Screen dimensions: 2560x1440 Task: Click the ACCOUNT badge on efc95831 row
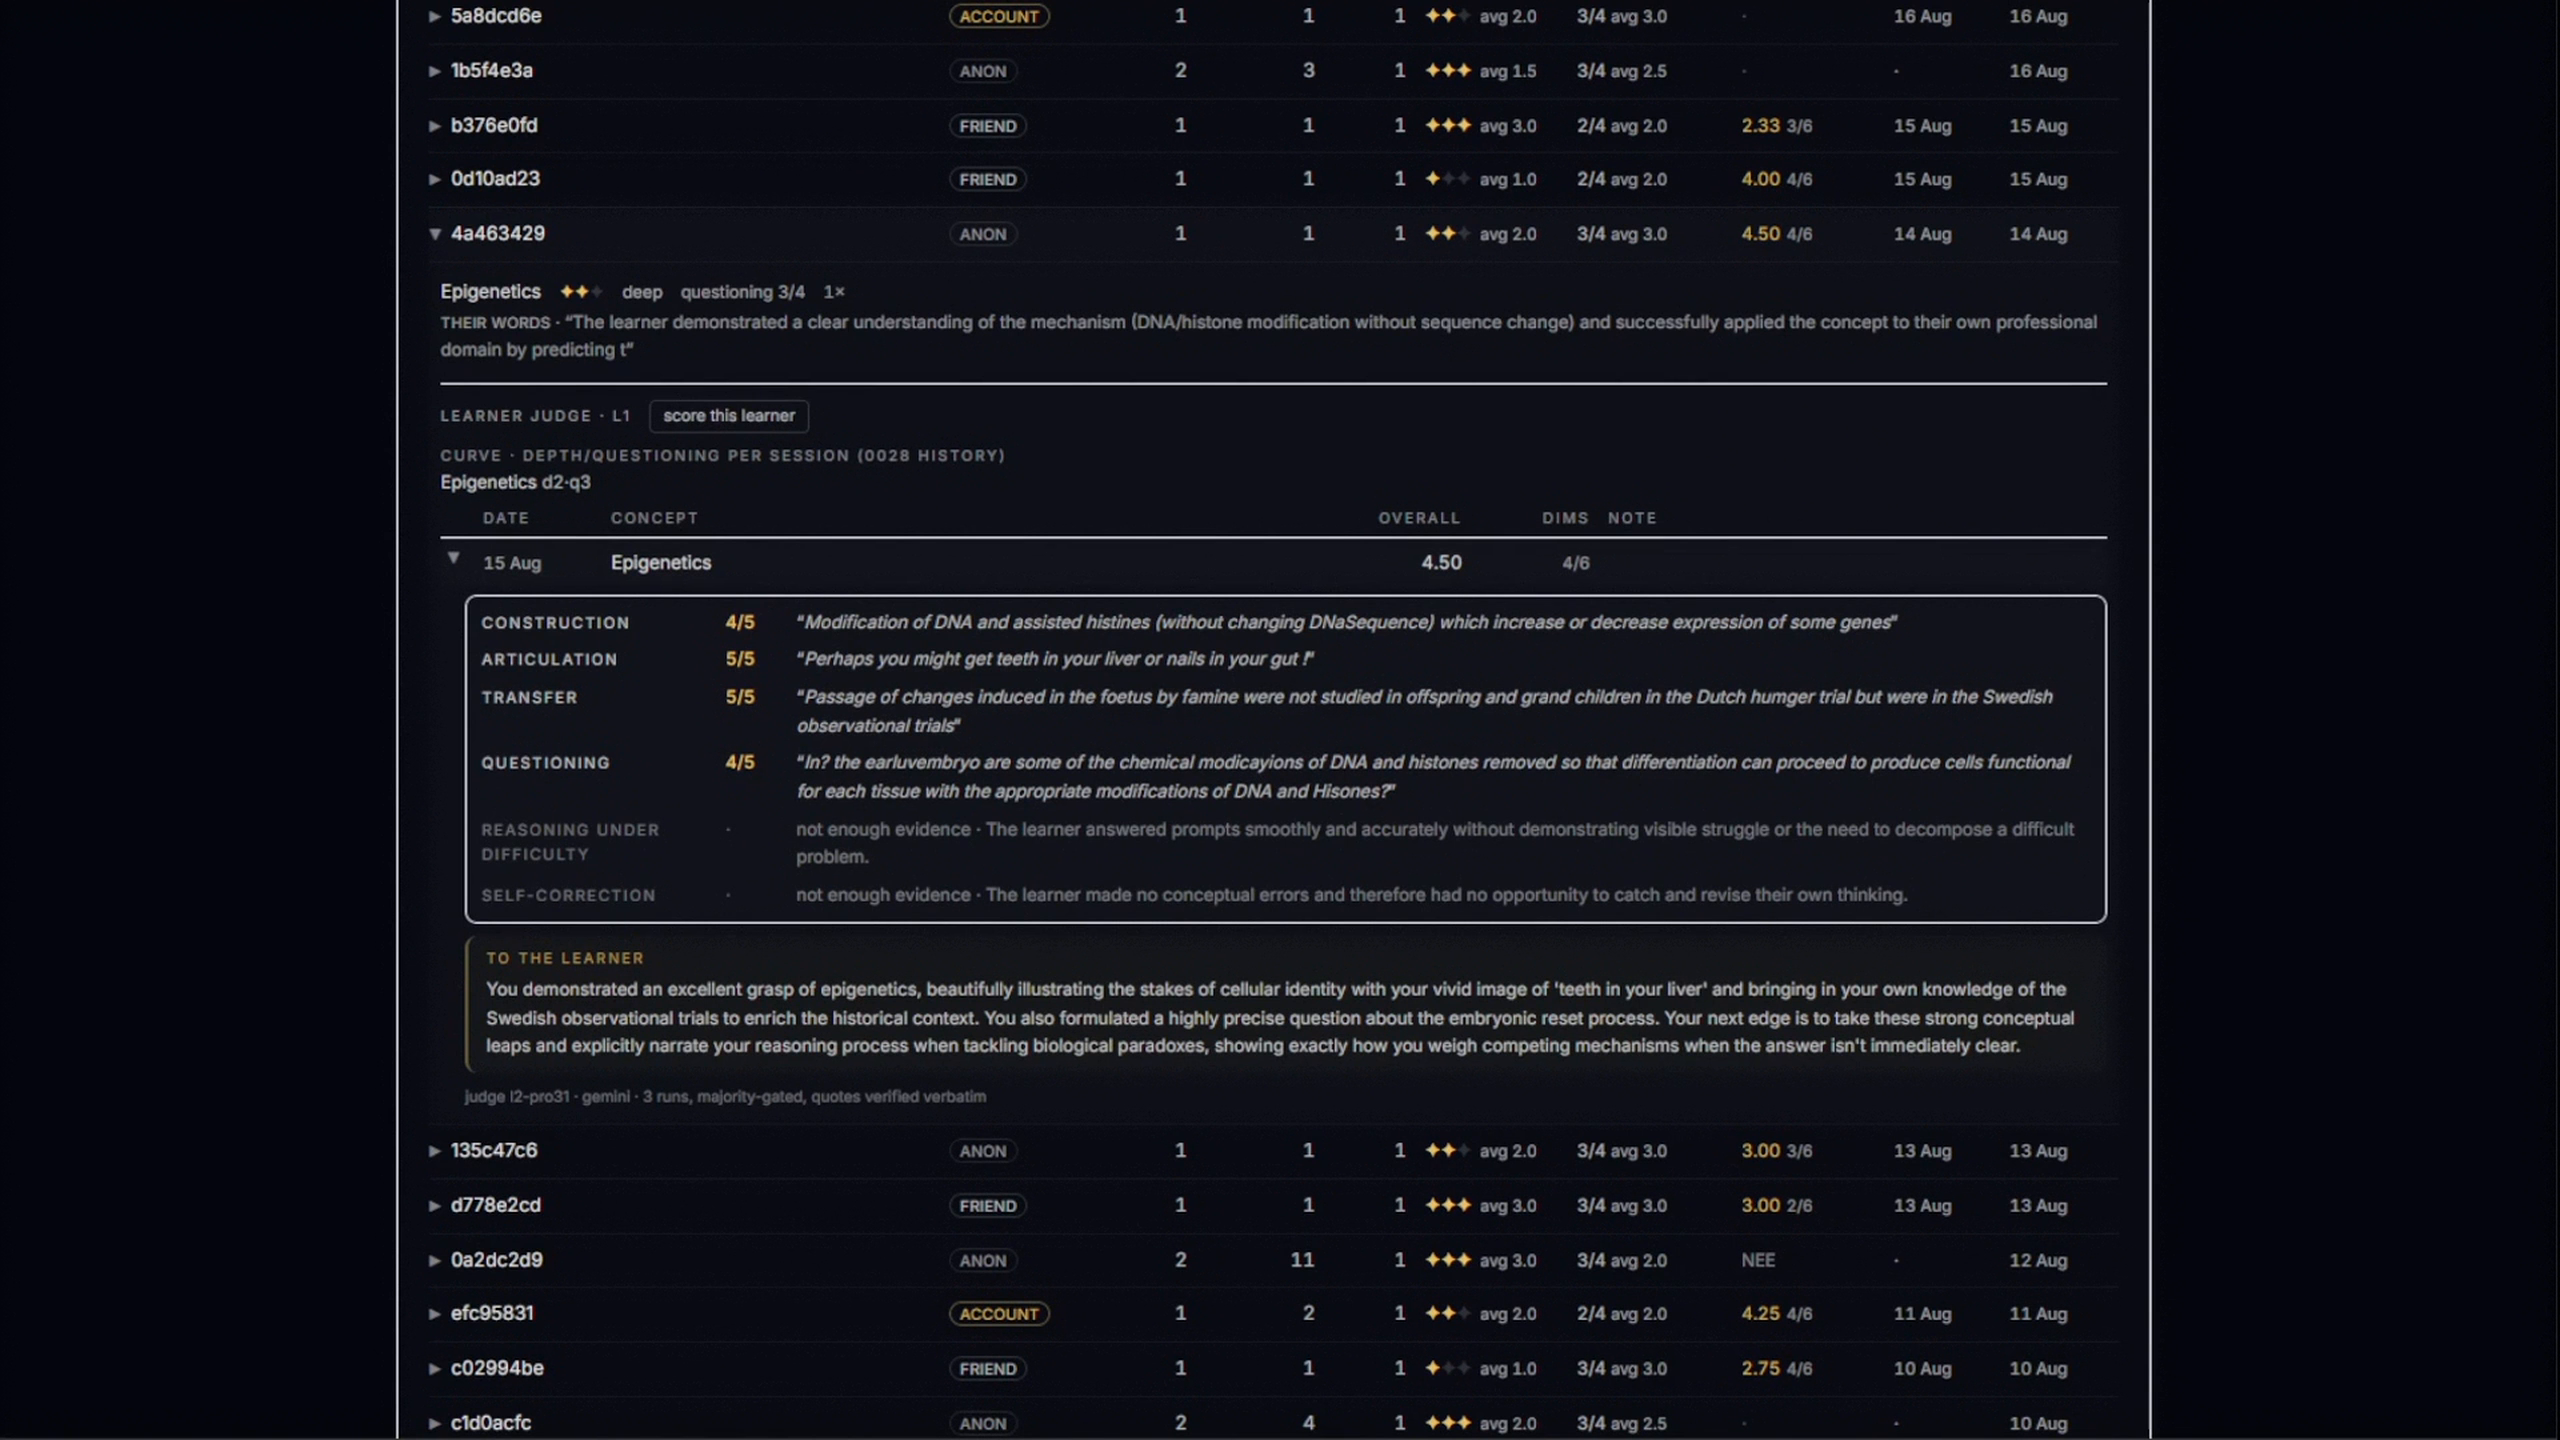pyautogui.click(x=999, y=1314)
